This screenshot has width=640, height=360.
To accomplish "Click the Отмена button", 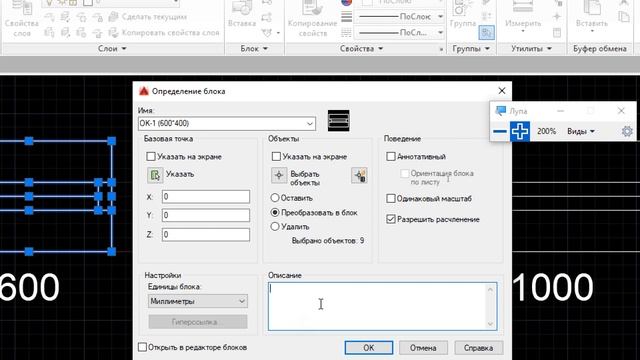I will [x=423, y=348].
